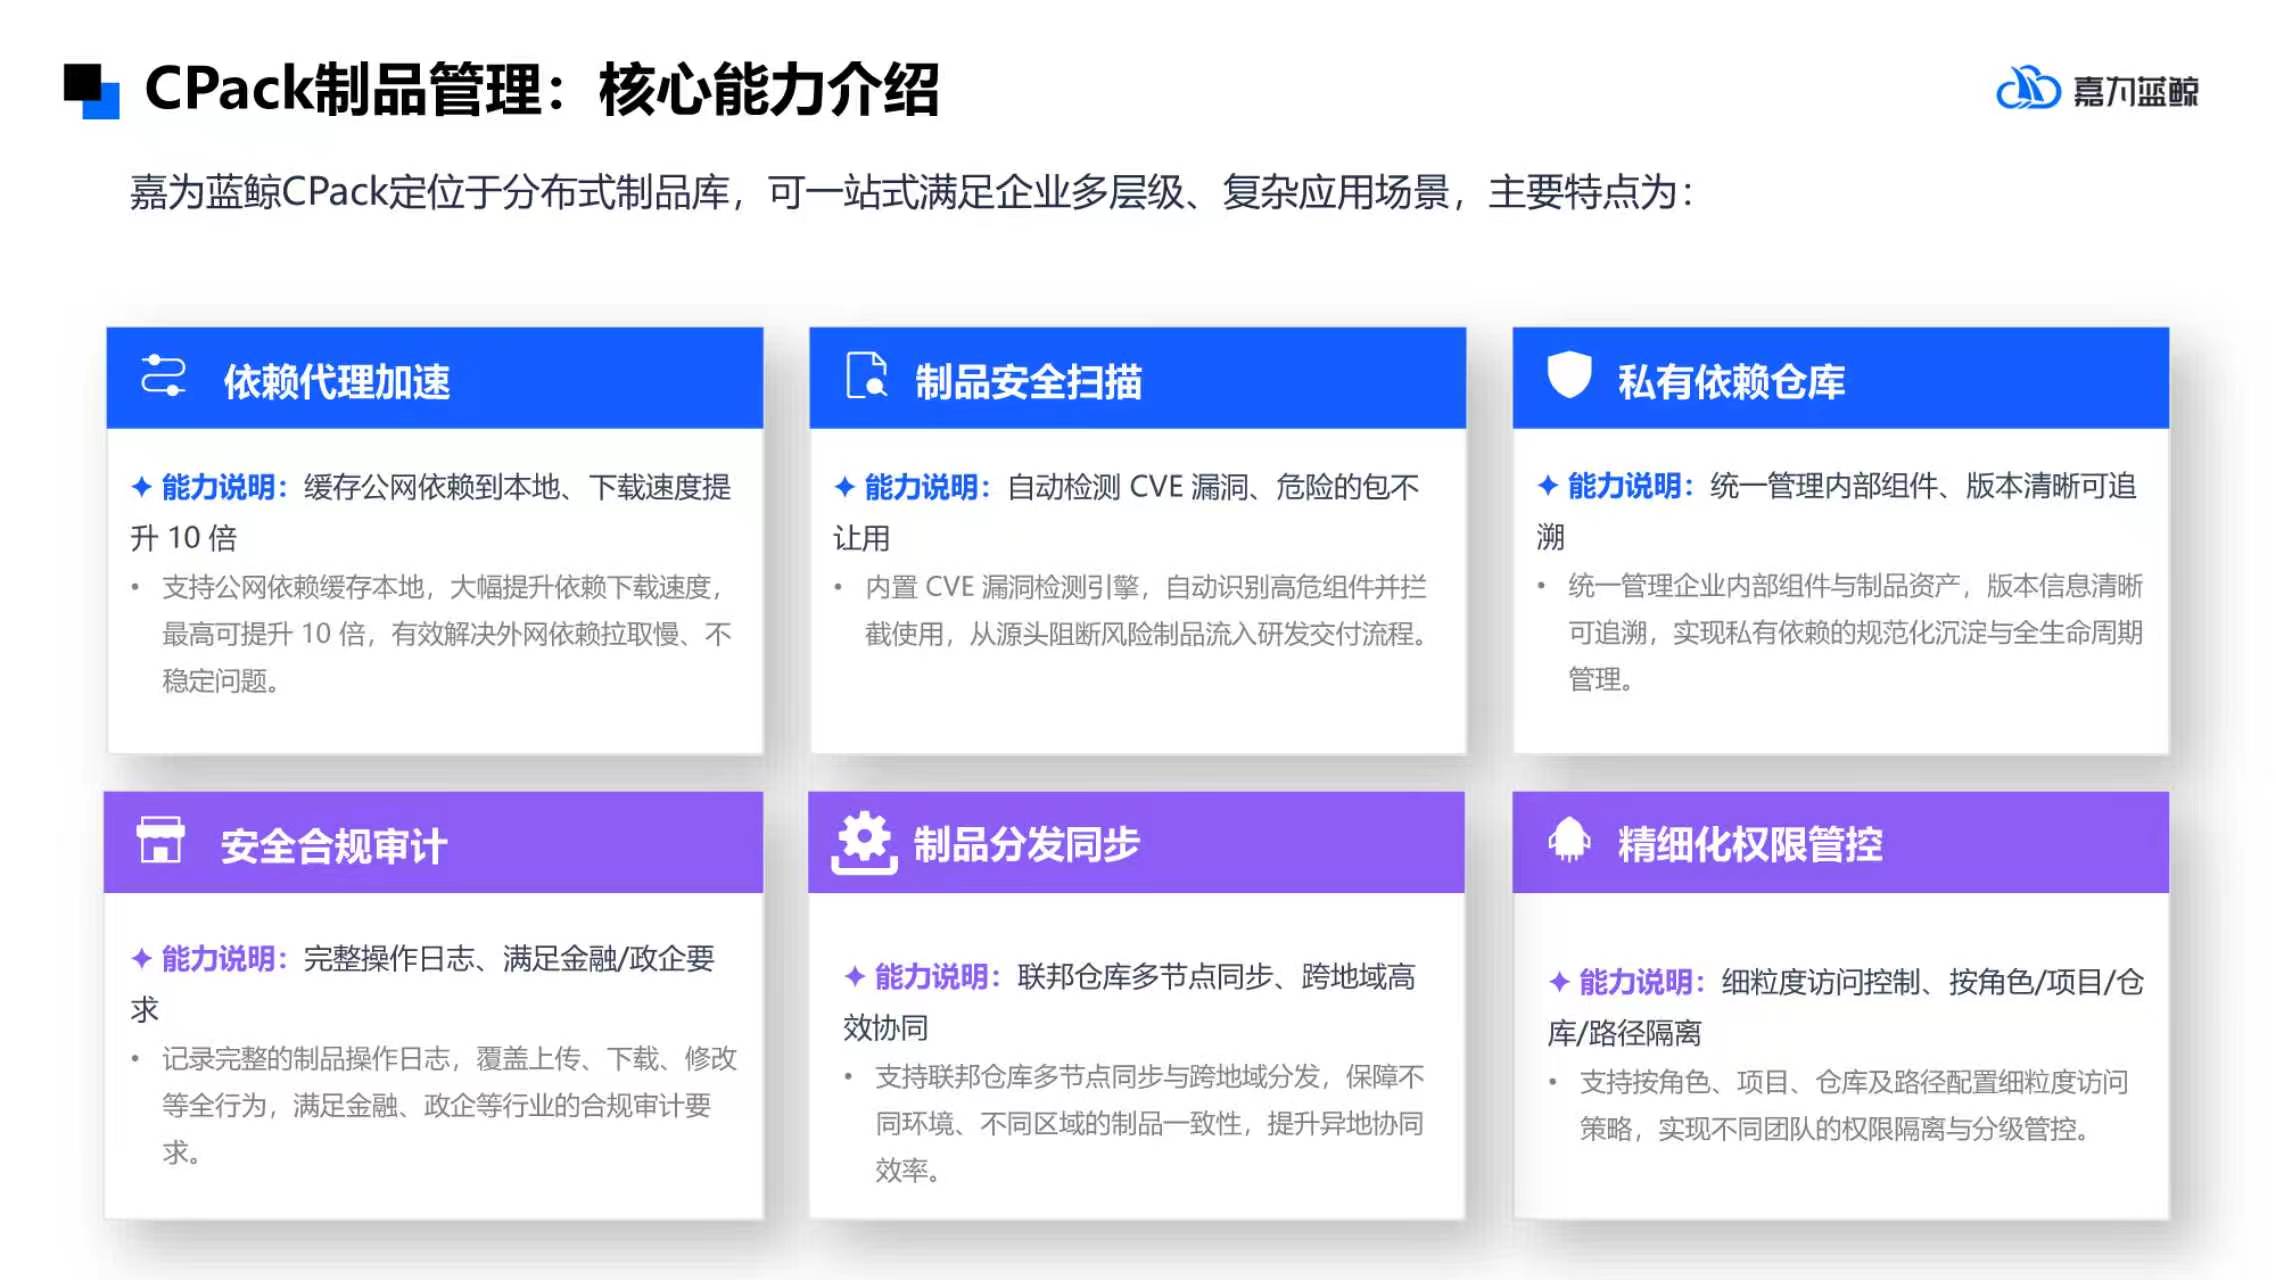
Task: Select the 安全合规审计 card header
Action: 434,842
